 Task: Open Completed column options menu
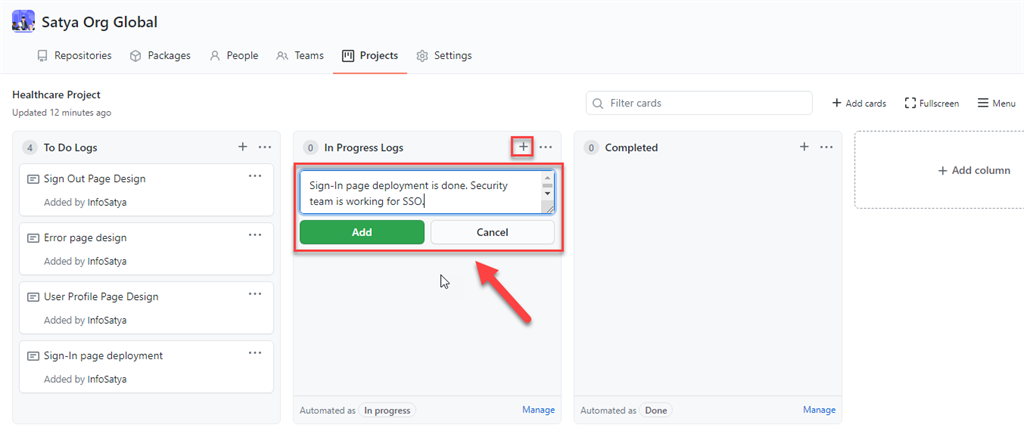(x=827, y=147)
